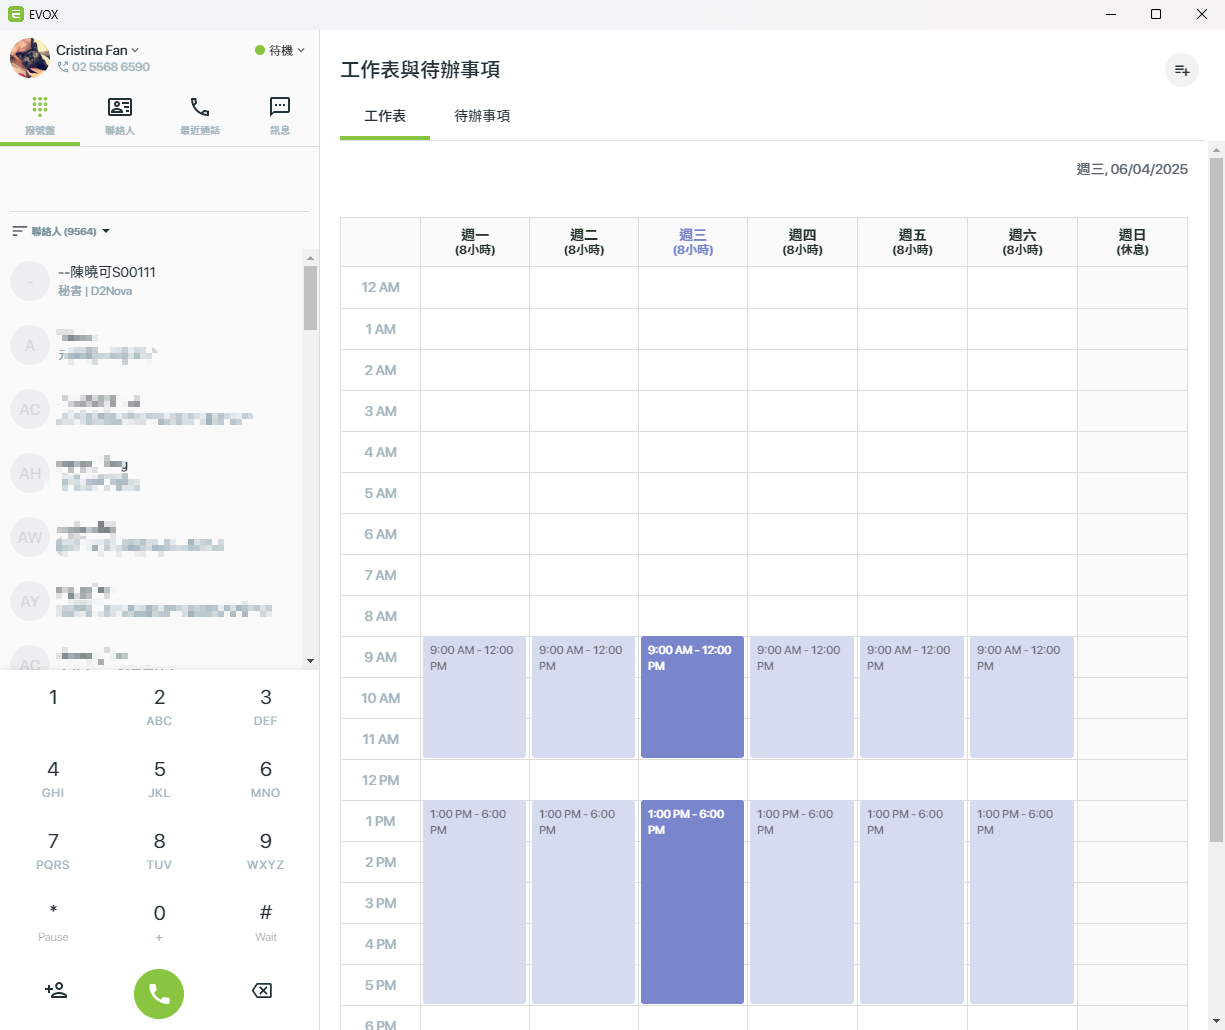The height and width of the screenshot is (1030, 1225).
Task: Click the date 週三, 06/04/2025
Action: 1132,169
